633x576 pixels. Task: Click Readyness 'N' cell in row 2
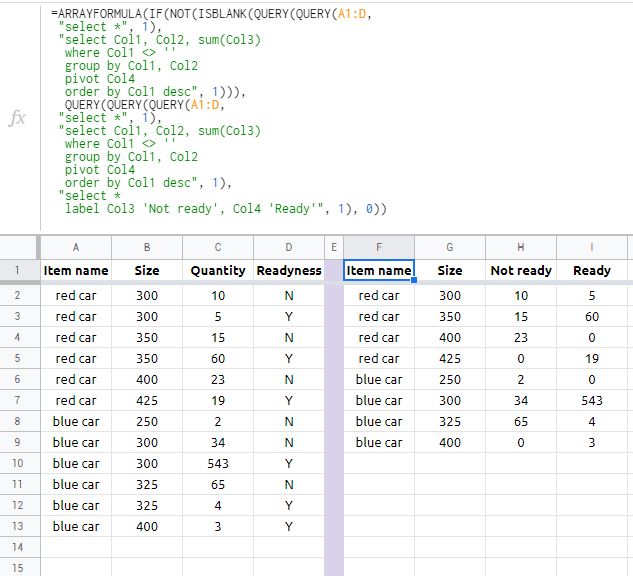tap(289, 295)
